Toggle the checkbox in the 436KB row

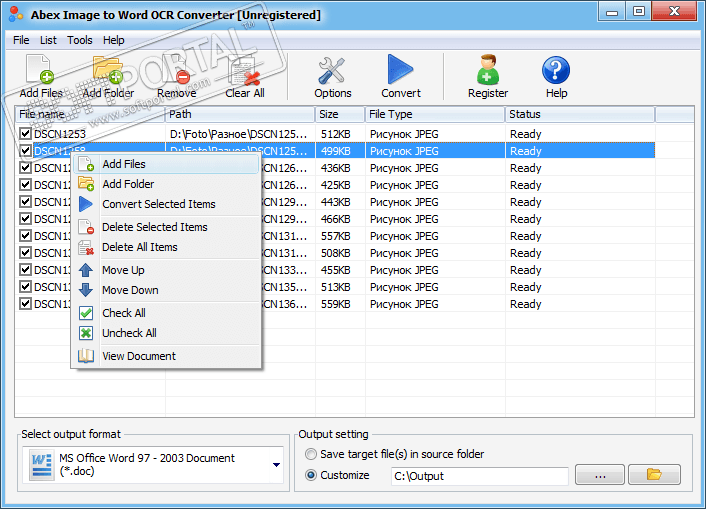click(x=25, y=168)
